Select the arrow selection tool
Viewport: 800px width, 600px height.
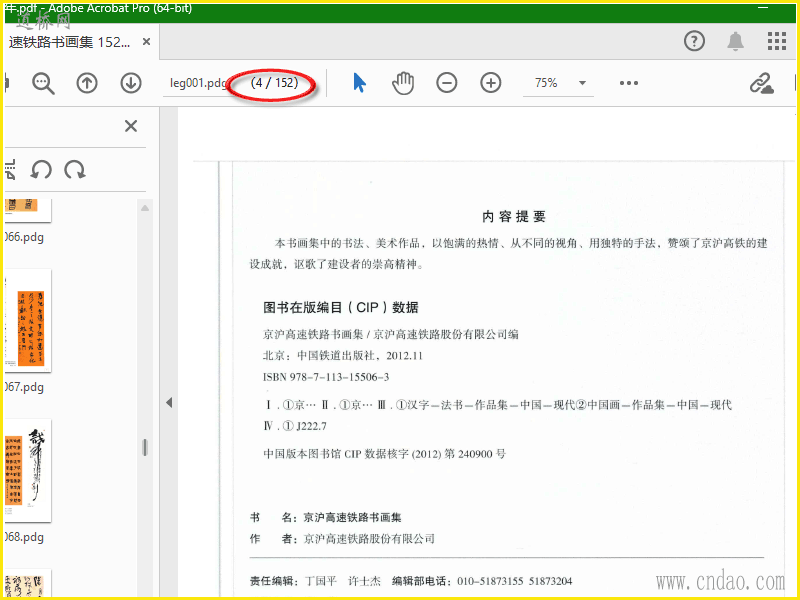(x=359, y=83)
